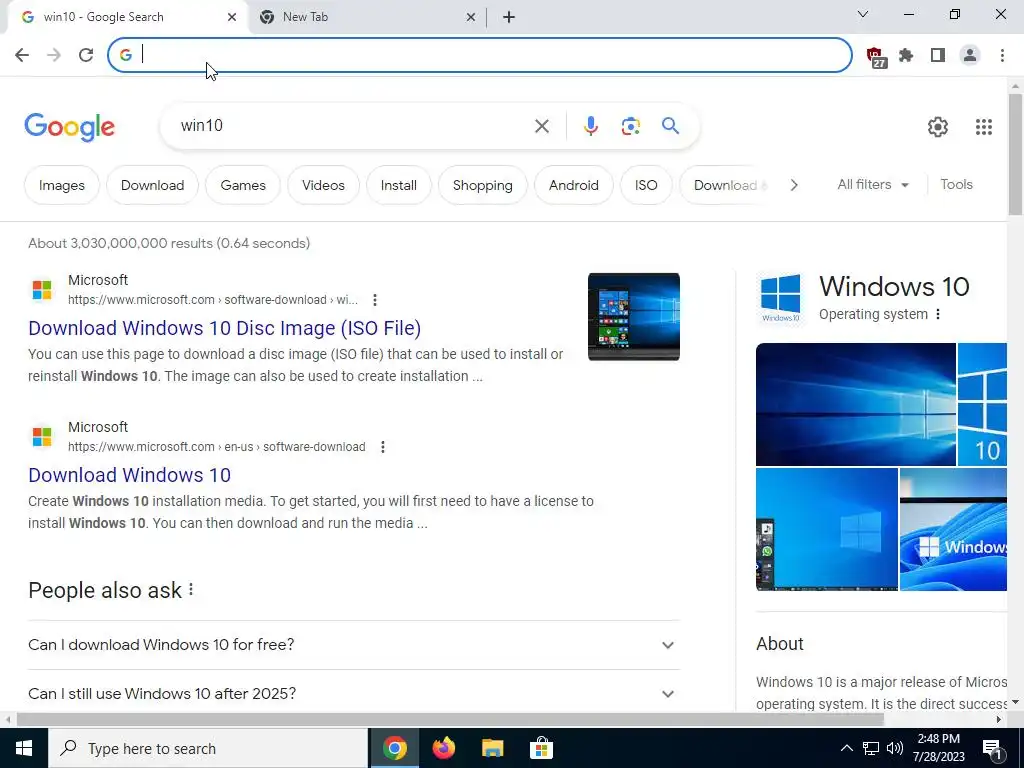1024x768 pixels.
Task: Open the Download Windows 10 result link
Action: (x=129, y=475)
